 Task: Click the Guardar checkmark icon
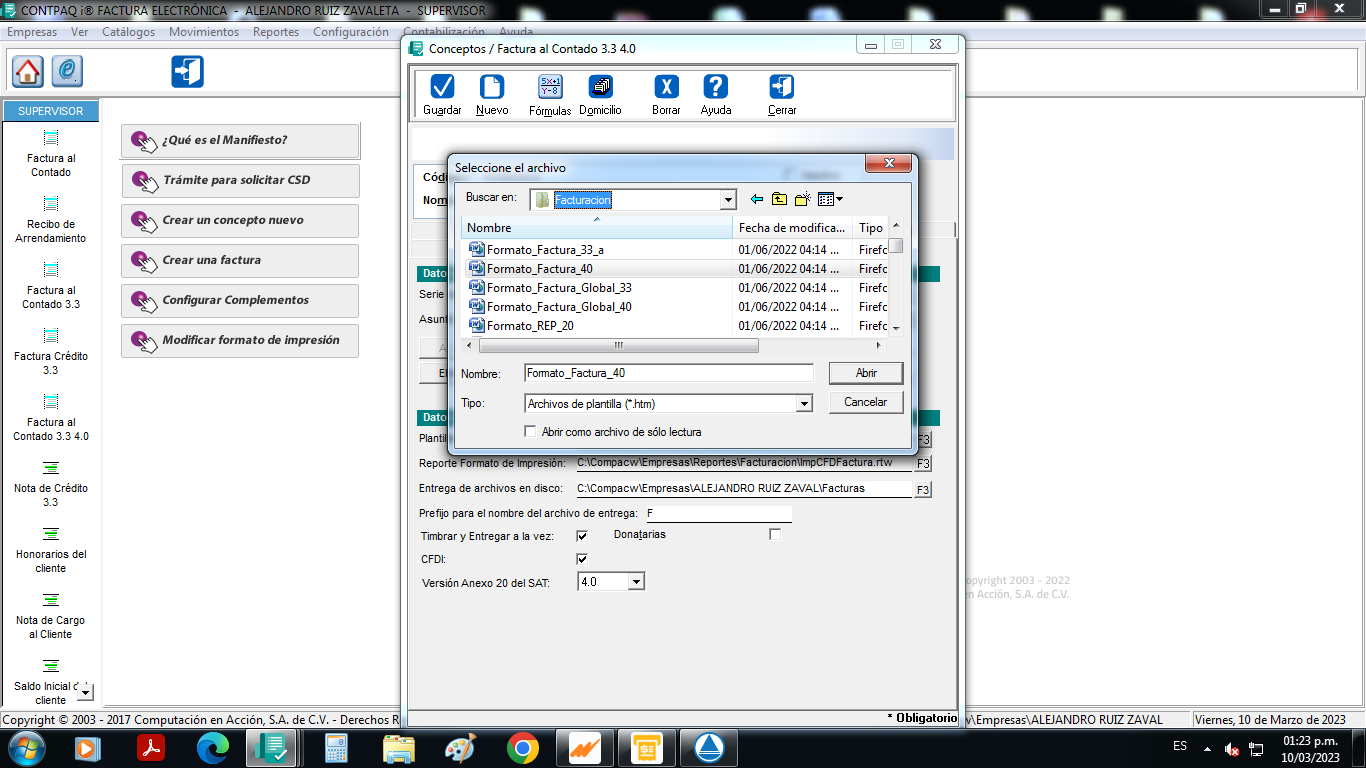(442, 87)
